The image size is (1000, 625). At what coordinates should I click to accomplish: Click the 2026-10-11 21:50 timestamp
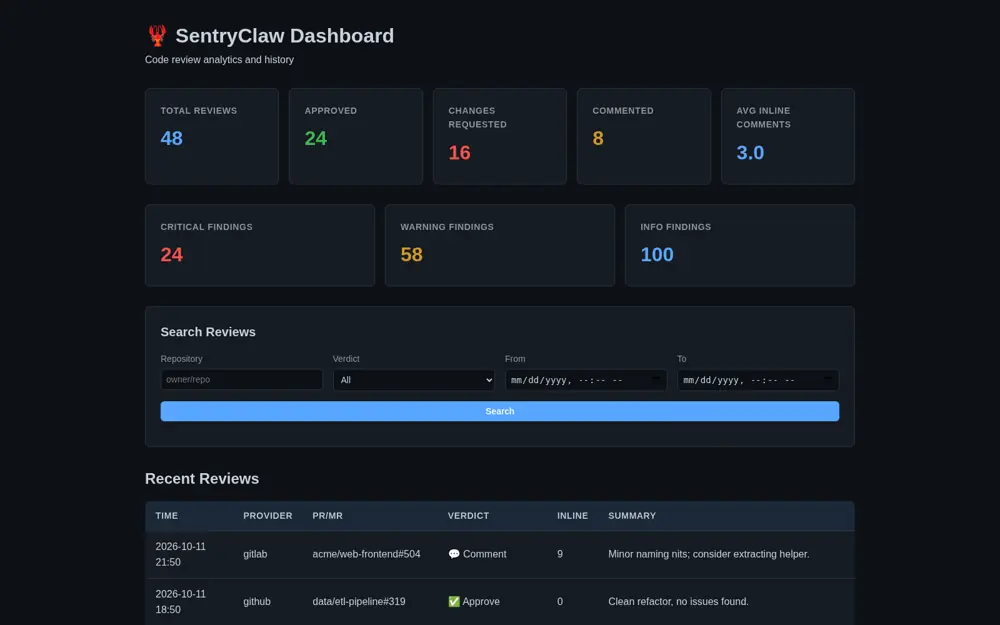[x=180, y=554]
